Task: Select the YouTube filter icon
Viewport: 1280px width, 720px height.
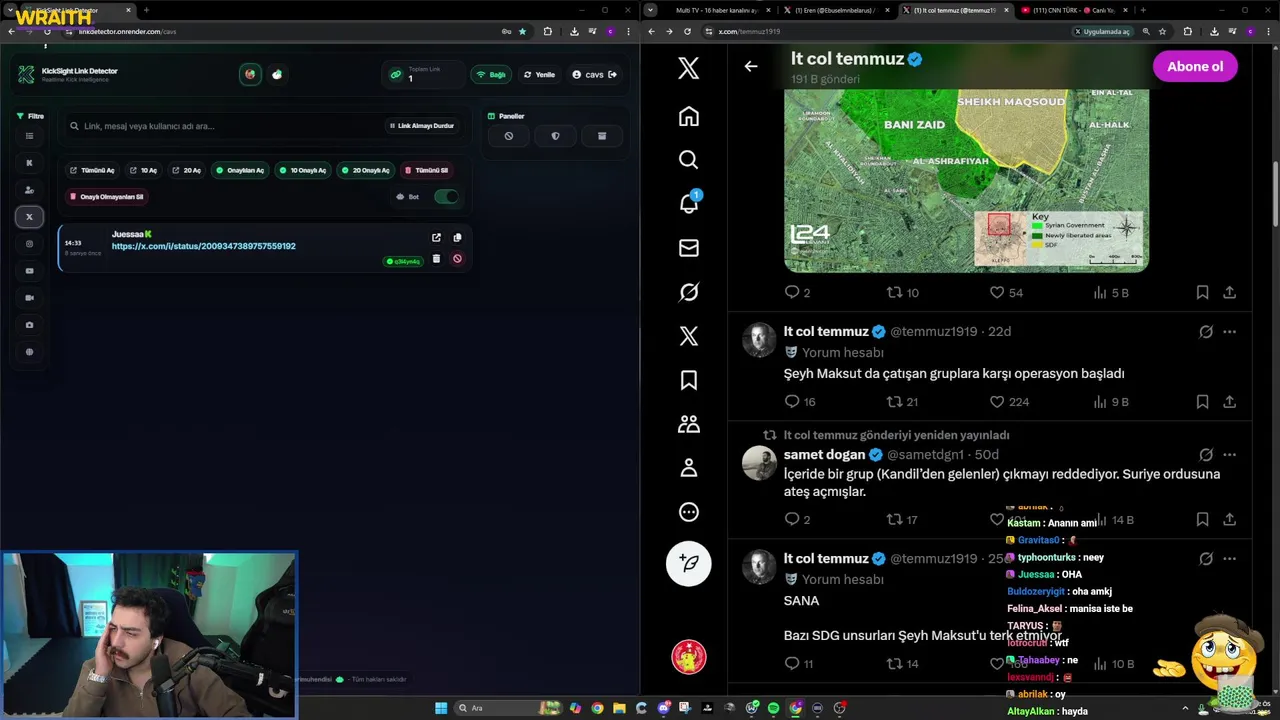Action: pyautogui.click(x=29, y=271)
